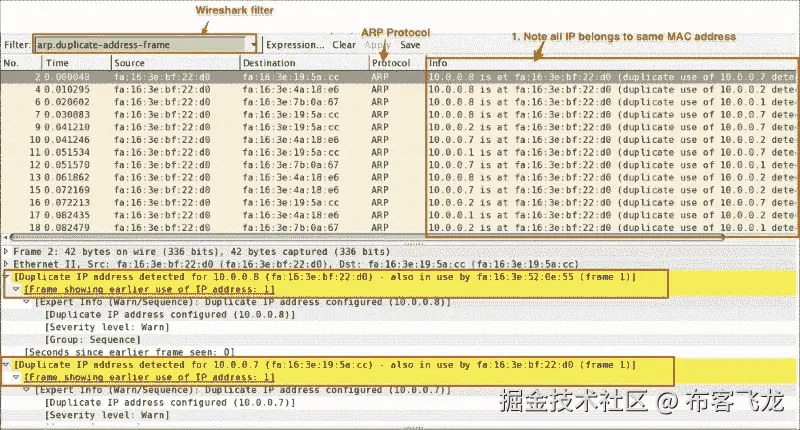The width and height of the screenshot is (800, 430).
Task: Click Info text of packet 11 row
Action: point(611,153)
